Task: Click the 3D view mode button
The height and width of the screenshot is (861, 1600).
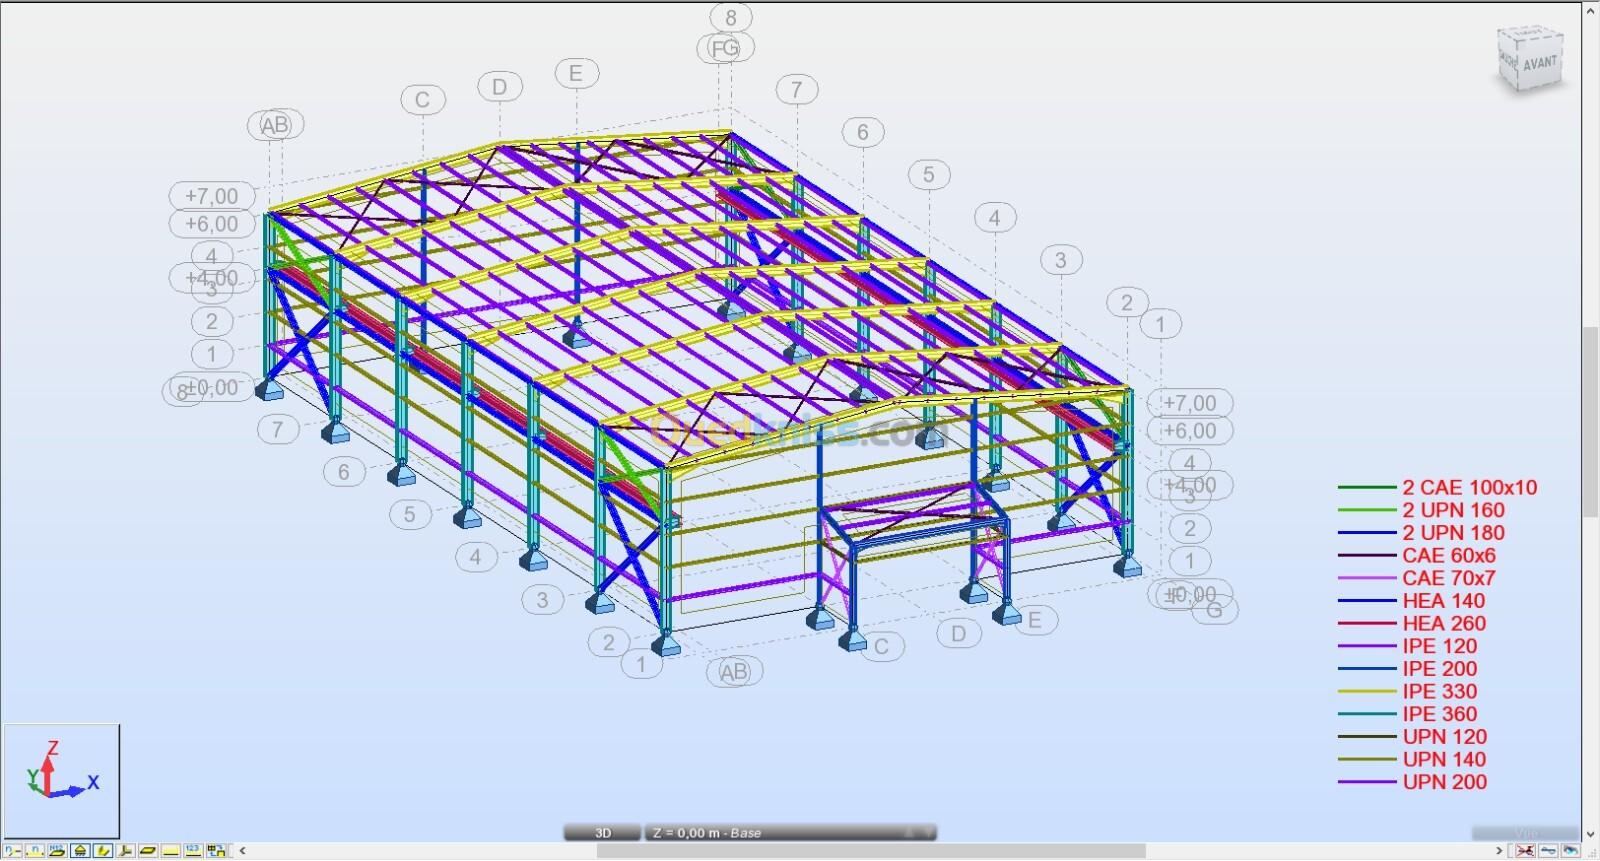Action: (603, 832)
